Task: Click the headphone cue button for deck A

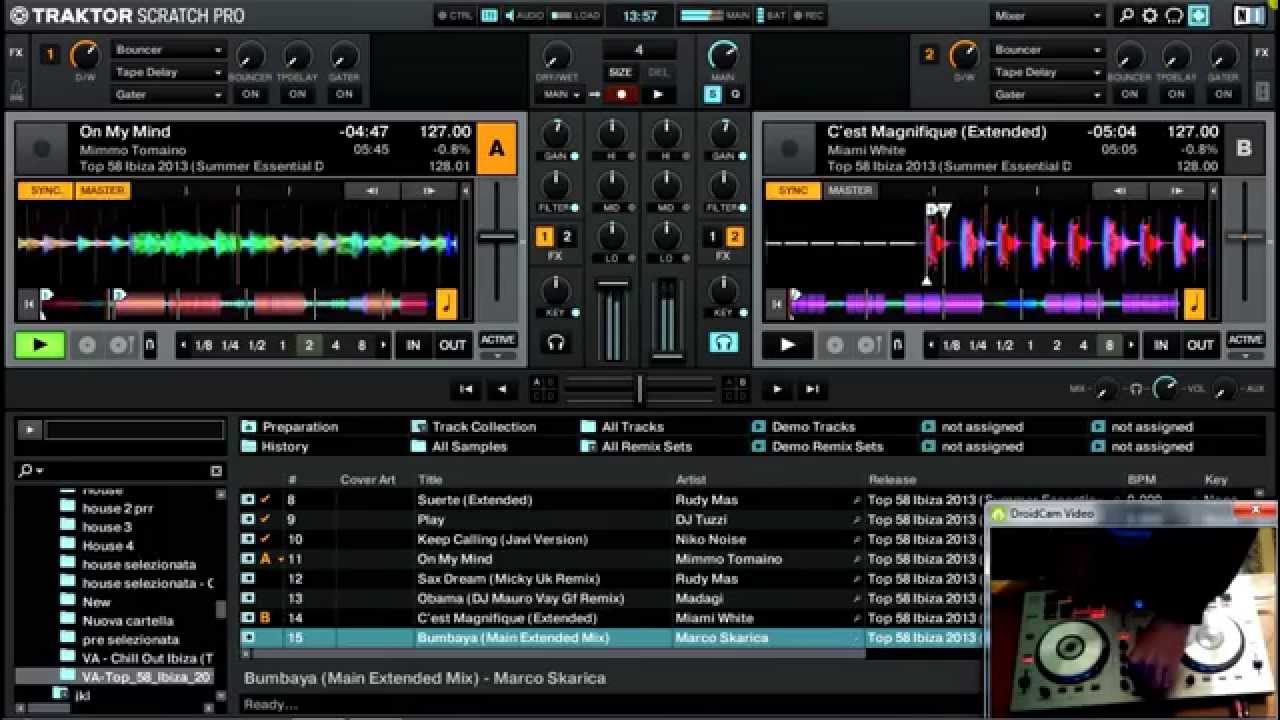Action: point(556,343)
